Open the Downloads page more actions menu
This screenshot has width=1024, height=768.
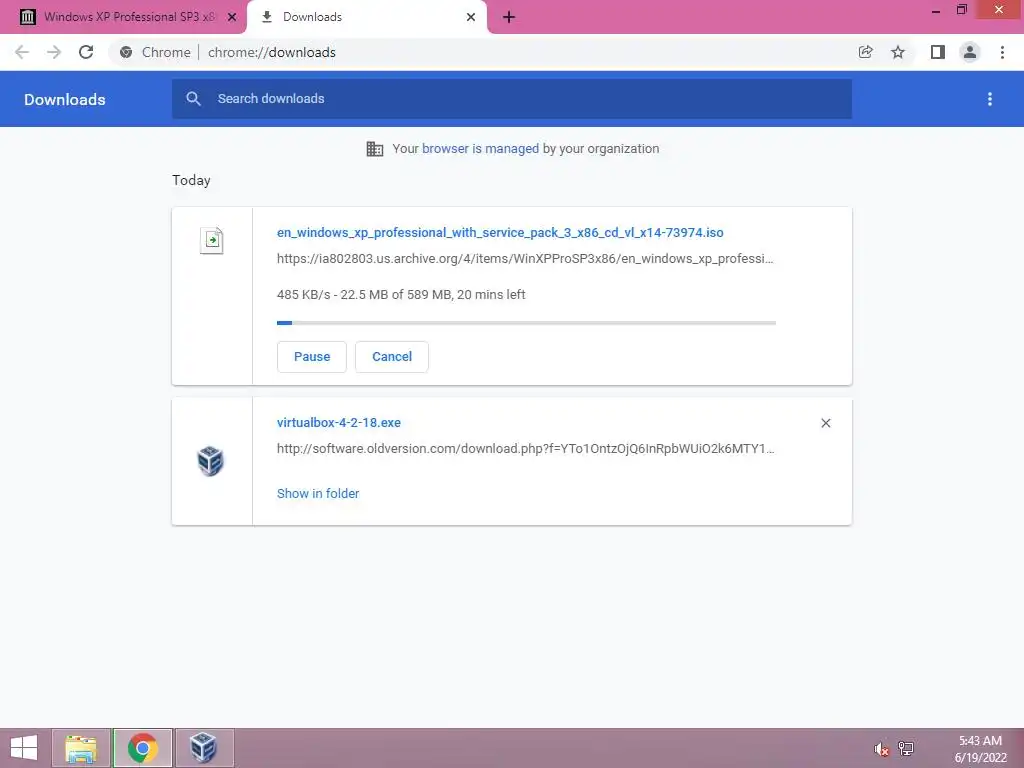tap(990, 99)
